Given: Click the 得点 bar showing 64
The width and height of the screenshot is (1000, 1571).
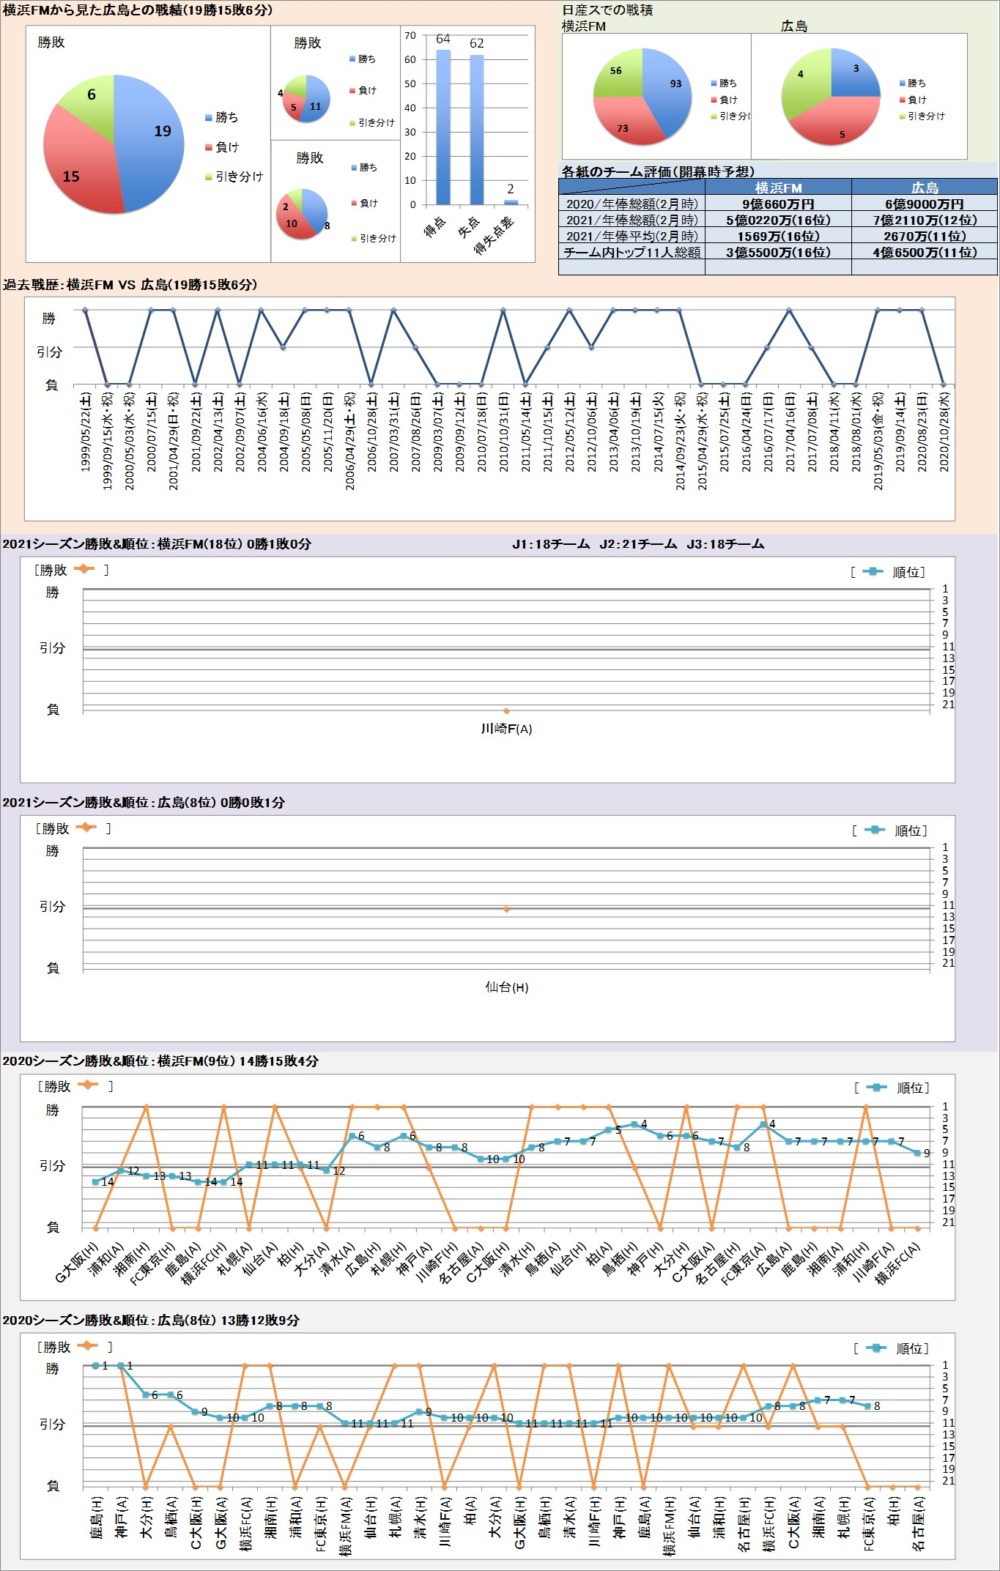Looking at the screenshot, I should click(443, 127).
